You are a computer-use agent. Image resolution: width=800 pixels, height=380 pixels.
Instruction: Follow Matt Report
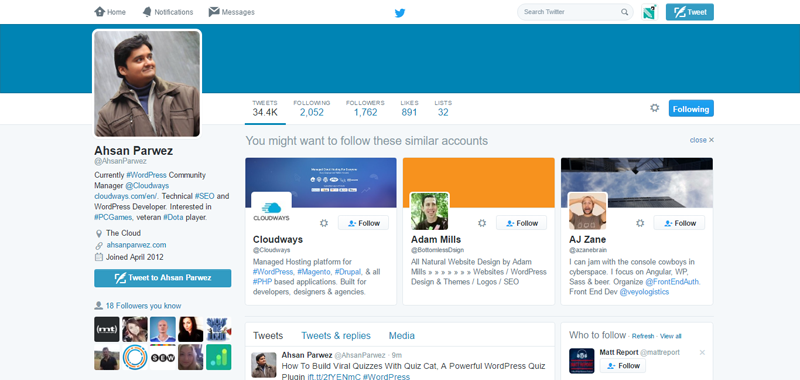[622, 366]
